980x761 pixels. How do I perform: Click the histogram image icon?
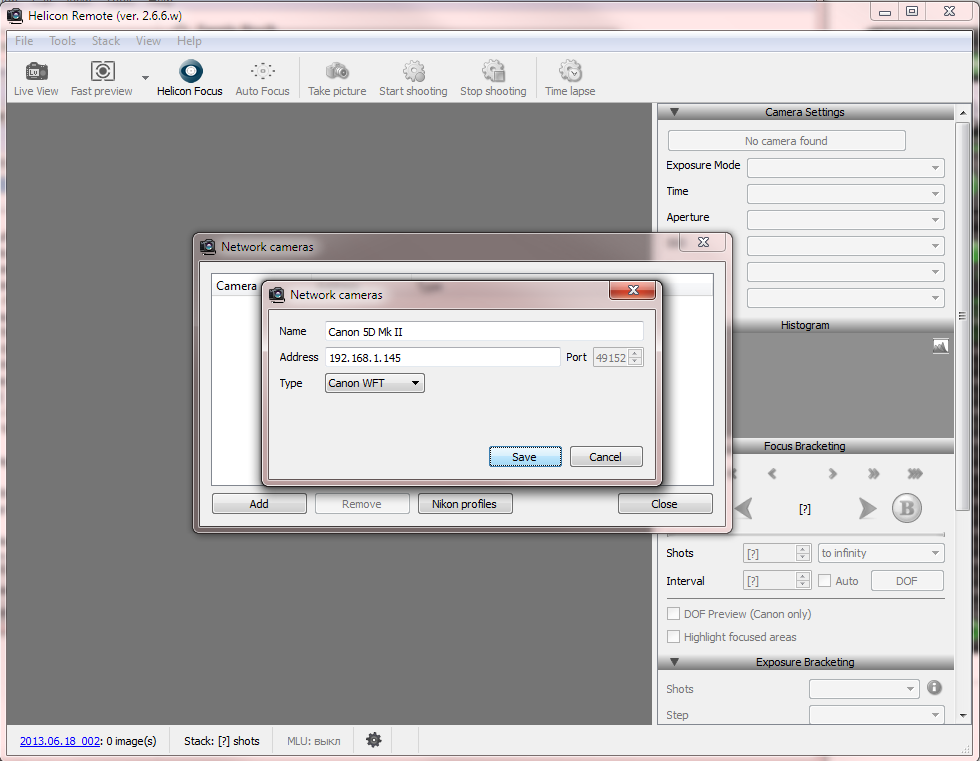[940, 346]
